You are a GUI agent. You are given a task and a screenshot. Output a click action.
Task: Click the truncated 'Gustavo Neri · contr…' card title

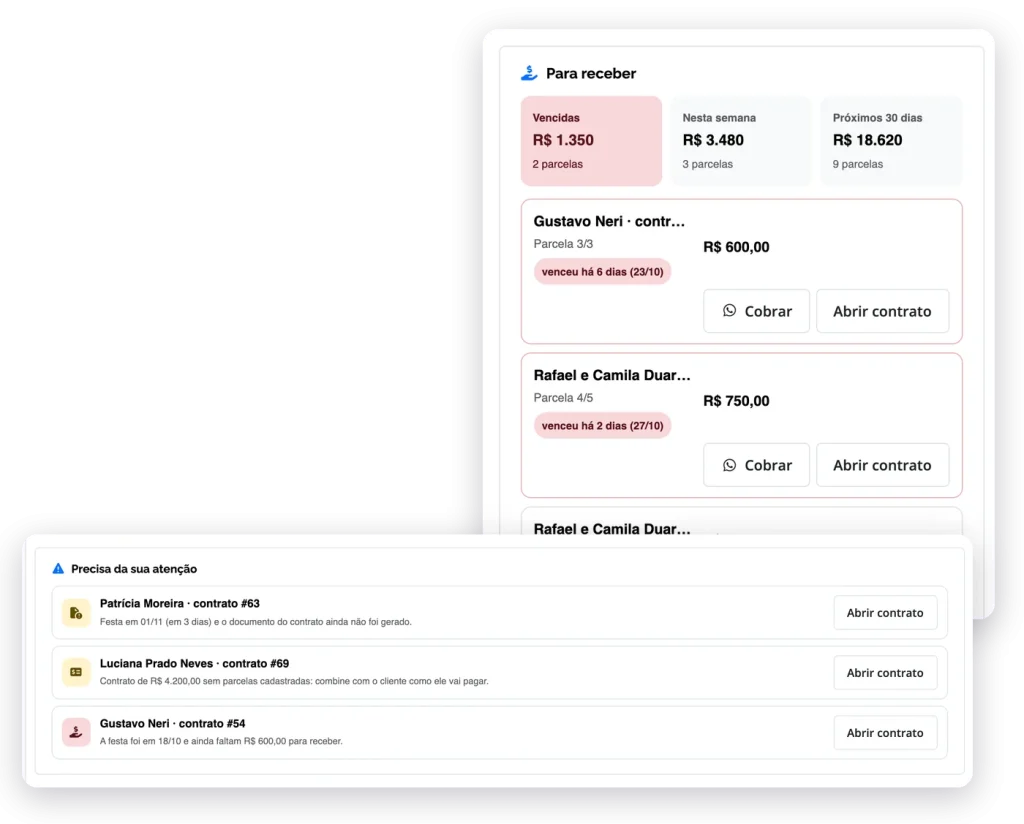(609, 221)
